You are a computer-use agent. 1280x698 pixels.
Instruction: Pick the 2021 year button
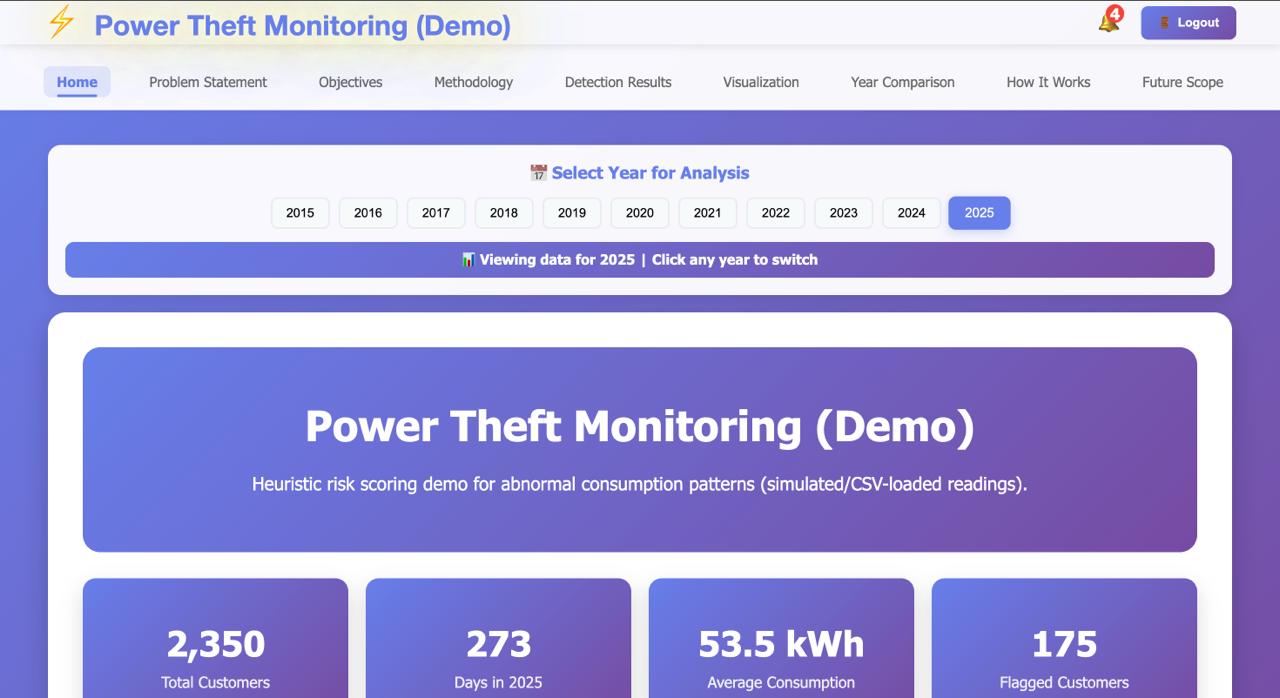point(707,213)
